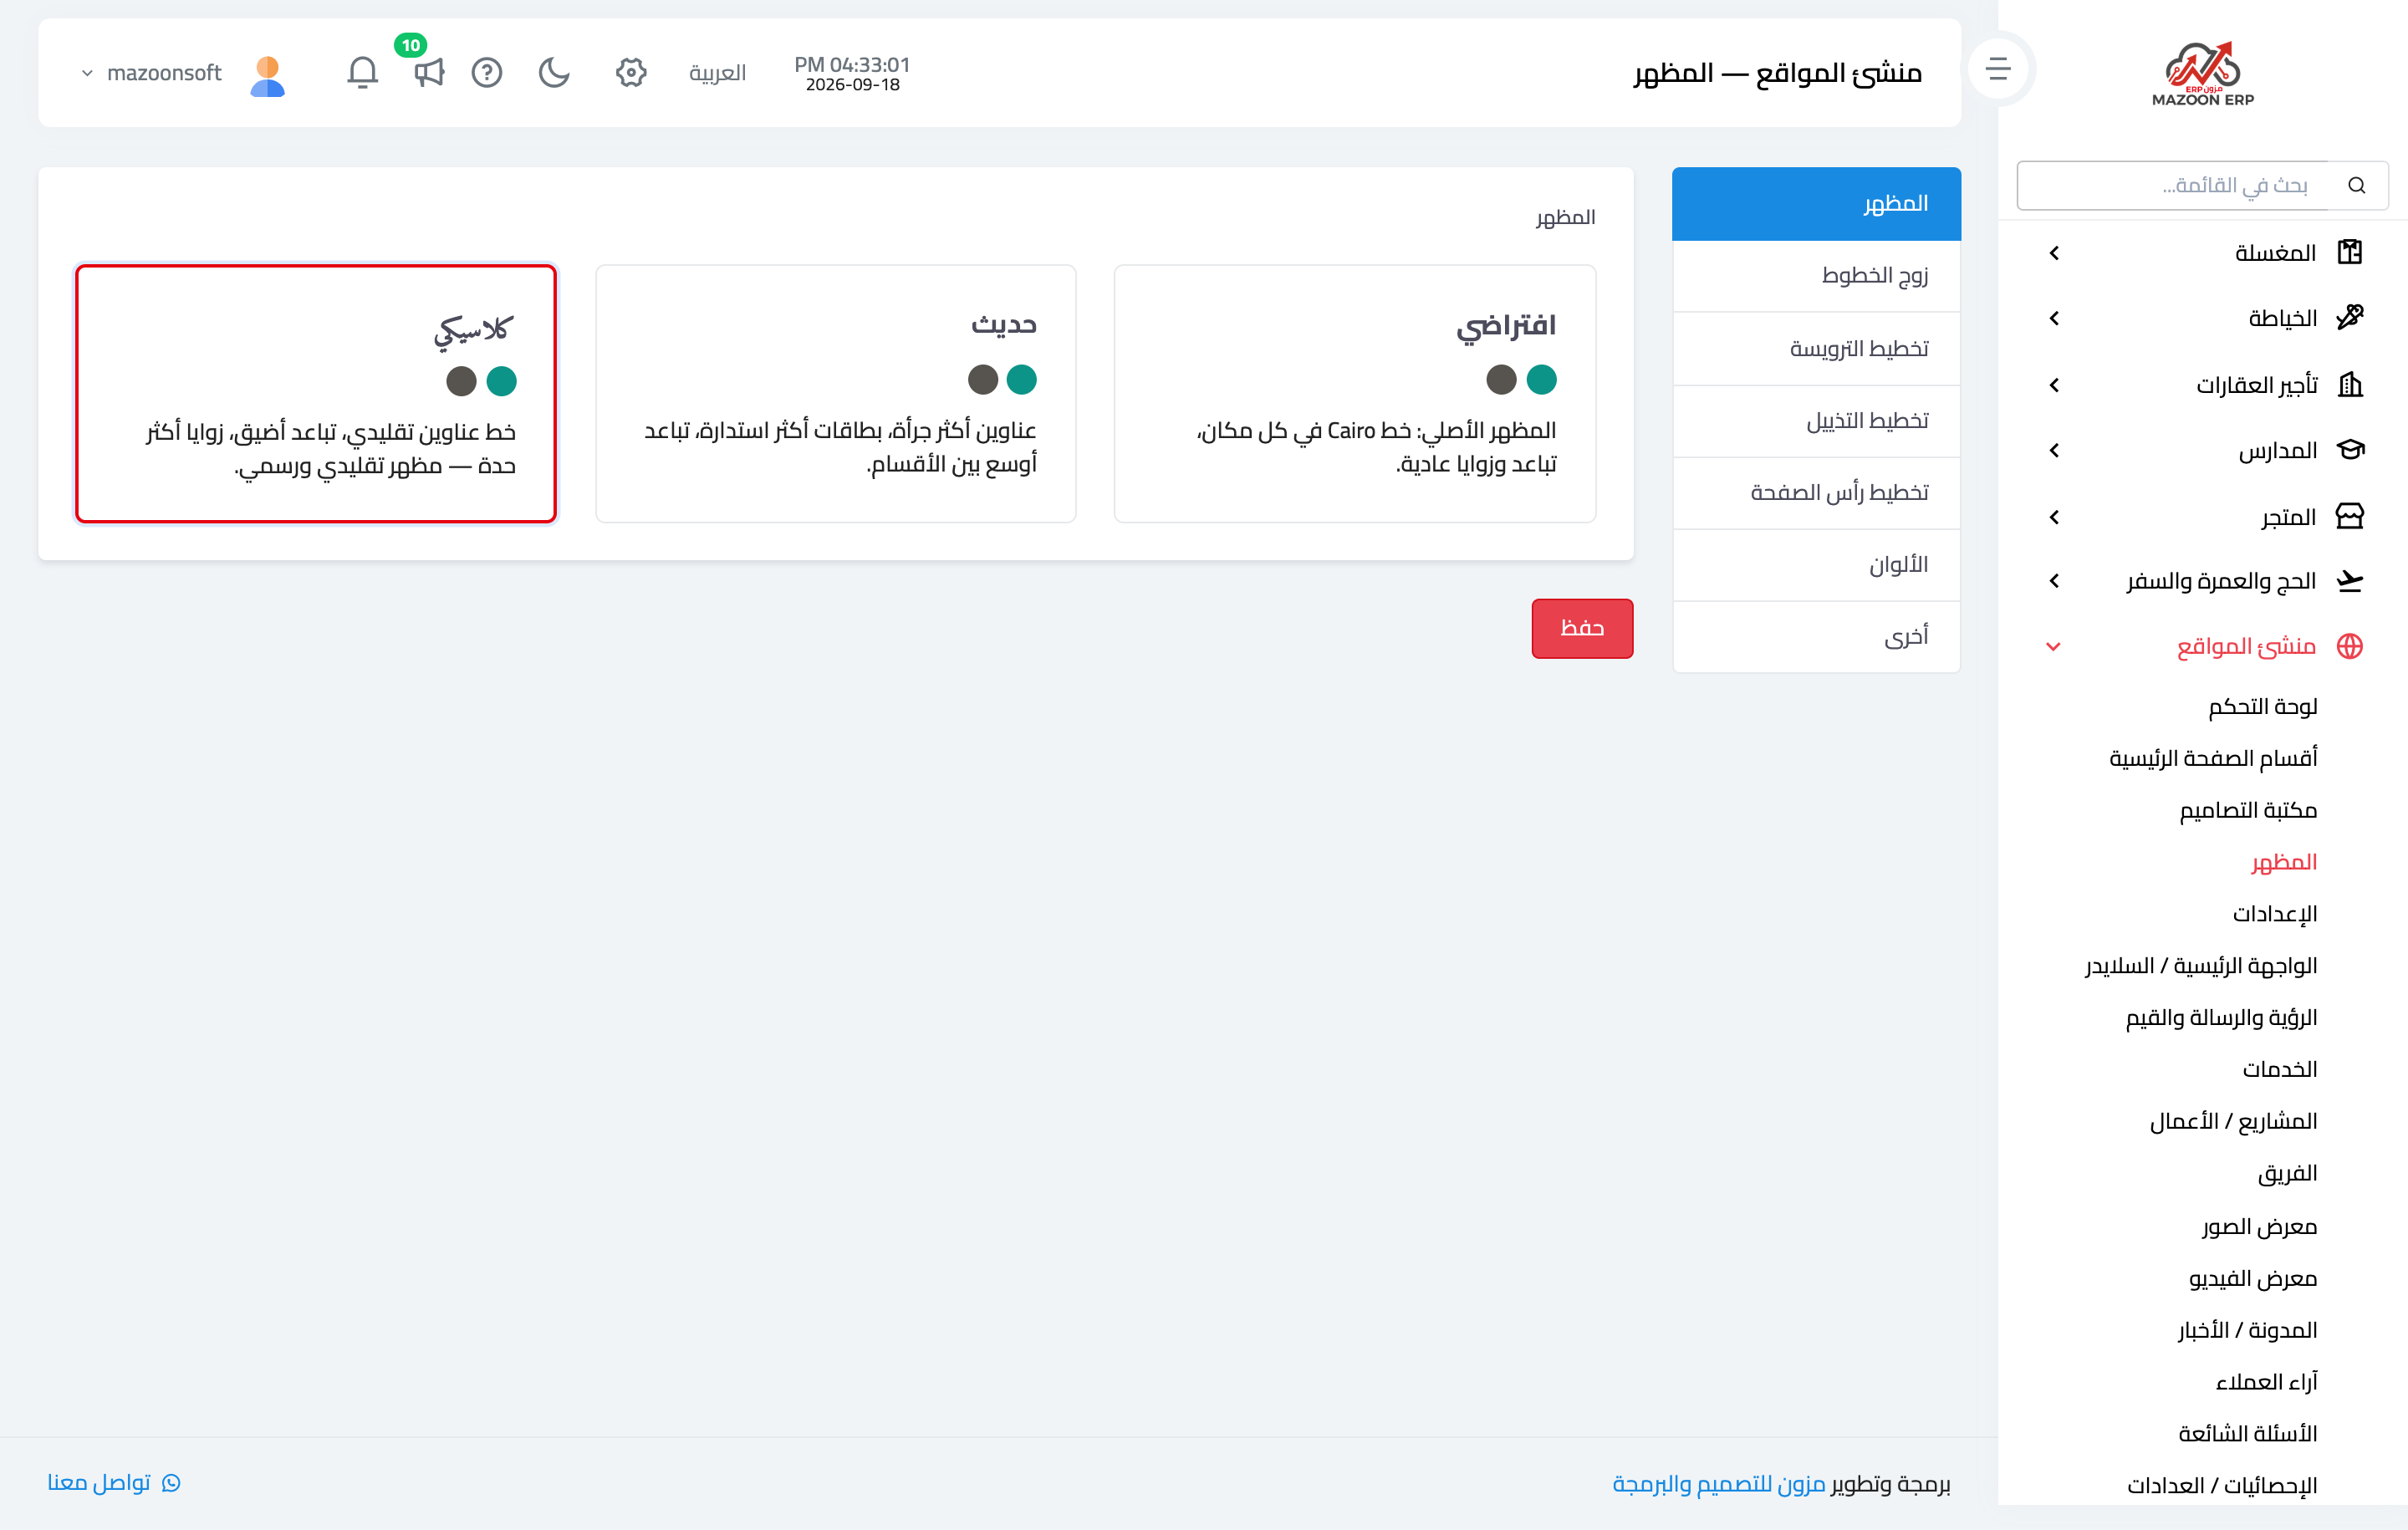Expand the المغسلة menu chevron

coord(2054,253)
